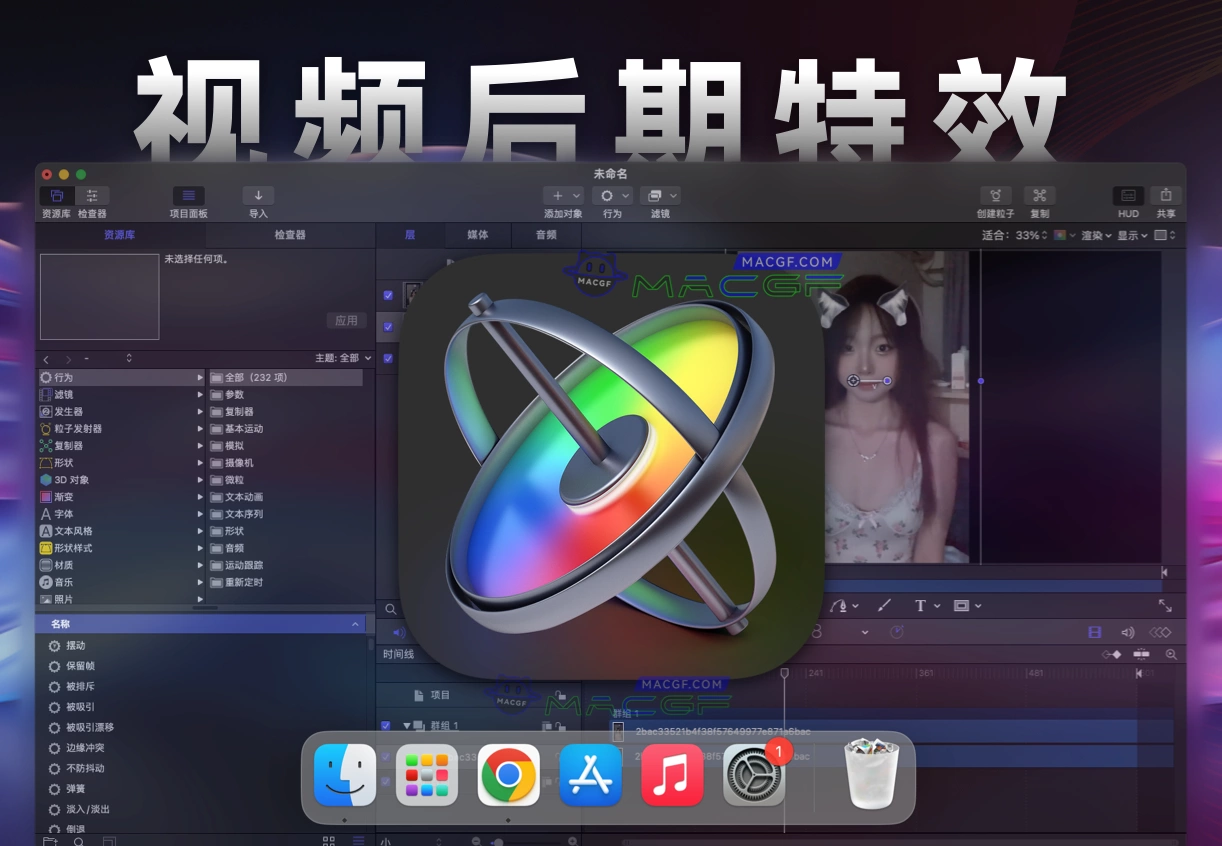
Task: Select the 3D 对象 library category
Action: point(121,480)
